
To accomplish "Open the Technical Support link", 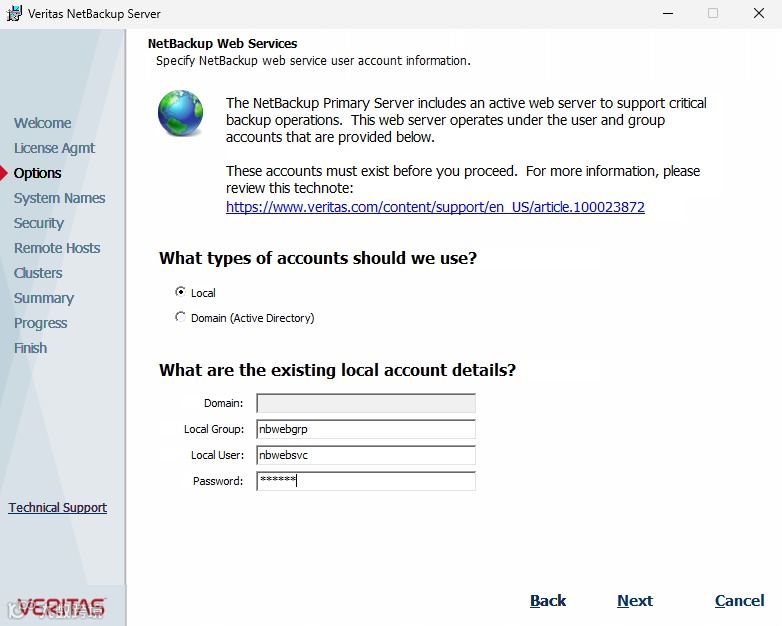I will pos(57,507).
